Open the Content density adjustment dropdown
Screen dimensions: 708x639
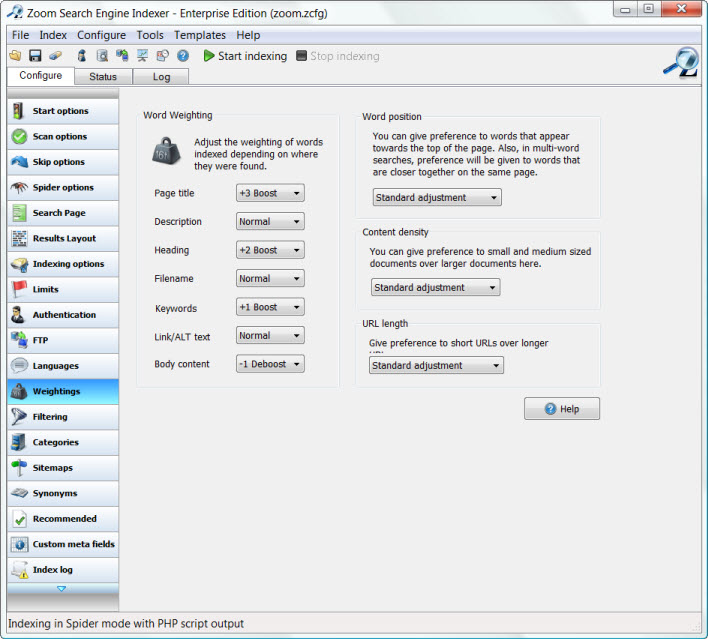click(x=435, y=287)
